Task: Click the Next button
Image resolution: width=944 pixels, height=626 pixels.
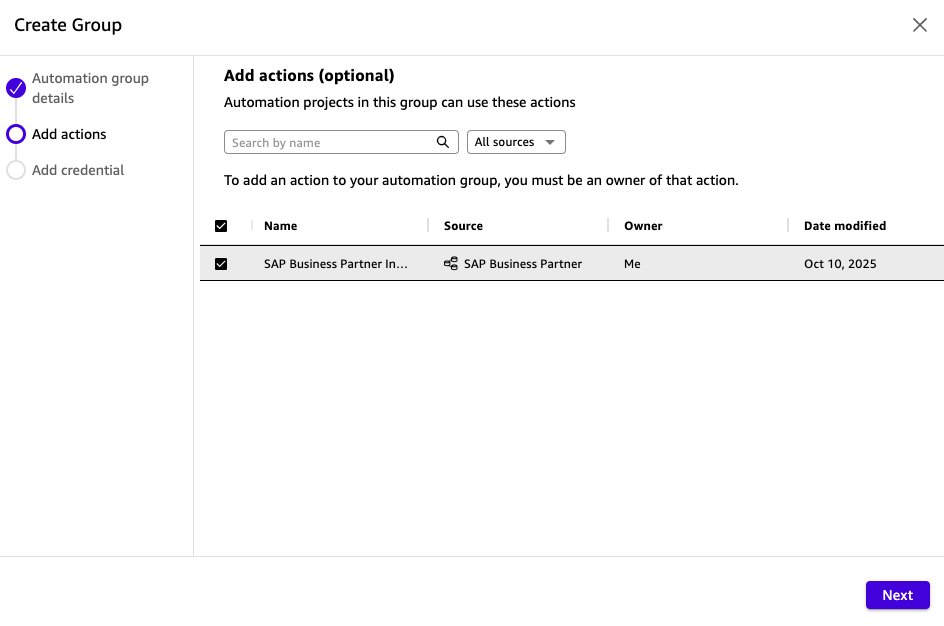Action: coord(897,595)
